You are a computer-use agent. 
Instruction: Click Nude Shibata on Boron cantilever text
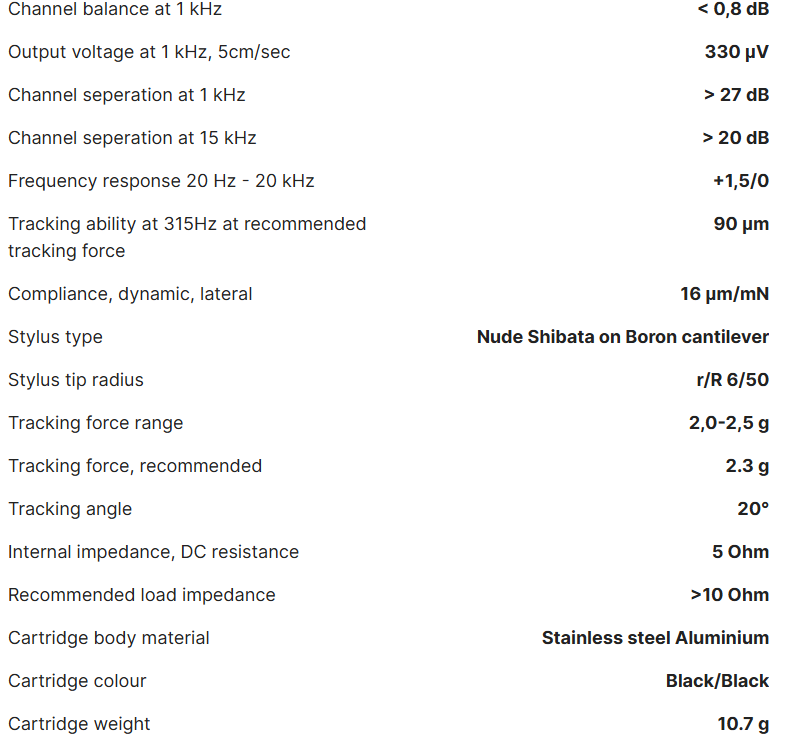click(x=623, y=336)
